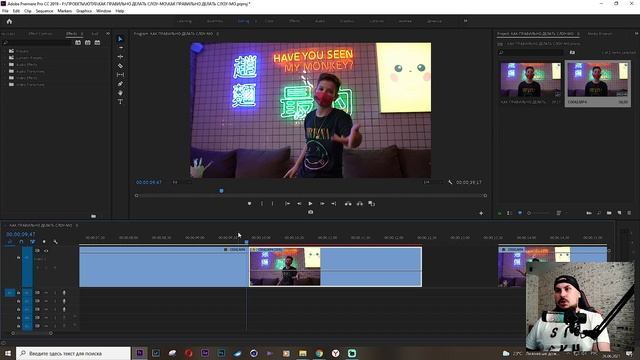The image size is (640, 360).
Task: Select the Track Select Forward tool
Action: (120, 48)
